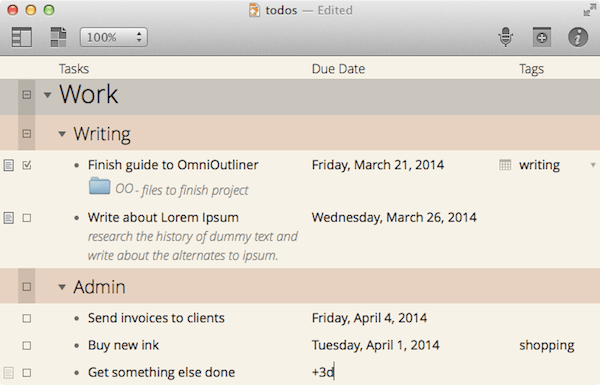
Task: Open the styles pane icon
Action: point(59,38)
